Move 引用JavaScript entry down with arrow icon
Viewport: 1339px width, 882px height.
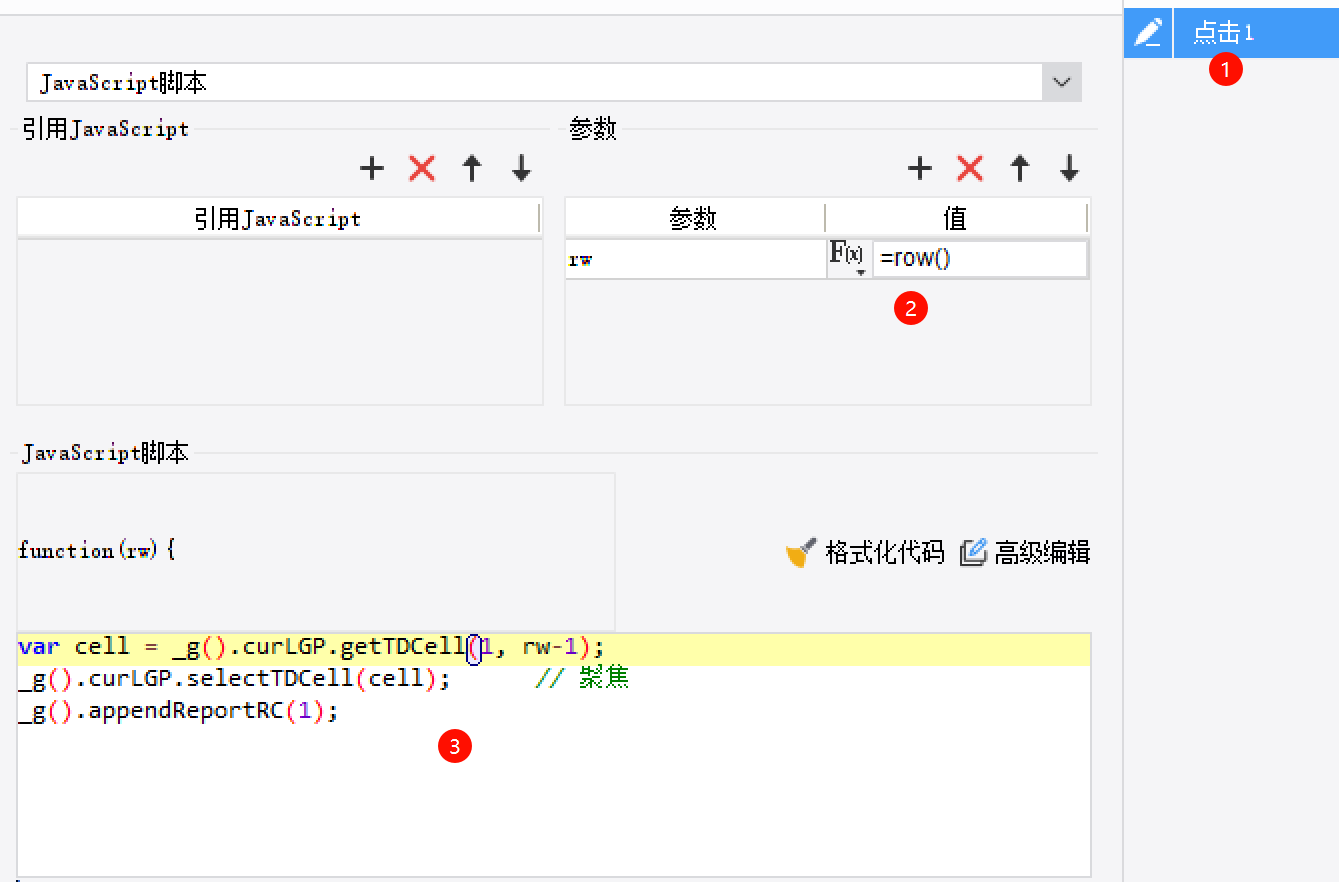click(521, 168)
